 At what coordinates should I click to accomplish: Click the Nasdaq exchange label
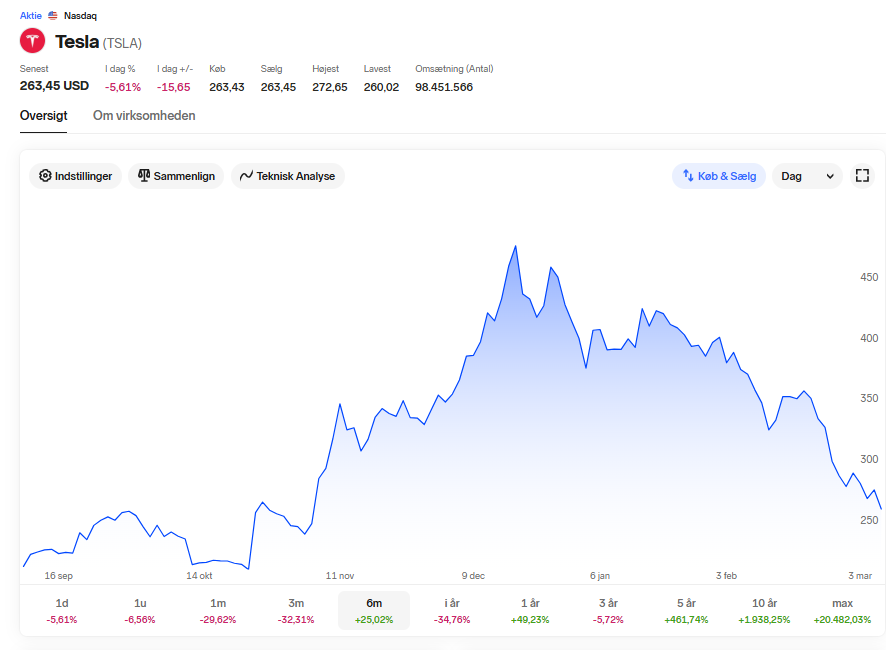tap(80, 16)
